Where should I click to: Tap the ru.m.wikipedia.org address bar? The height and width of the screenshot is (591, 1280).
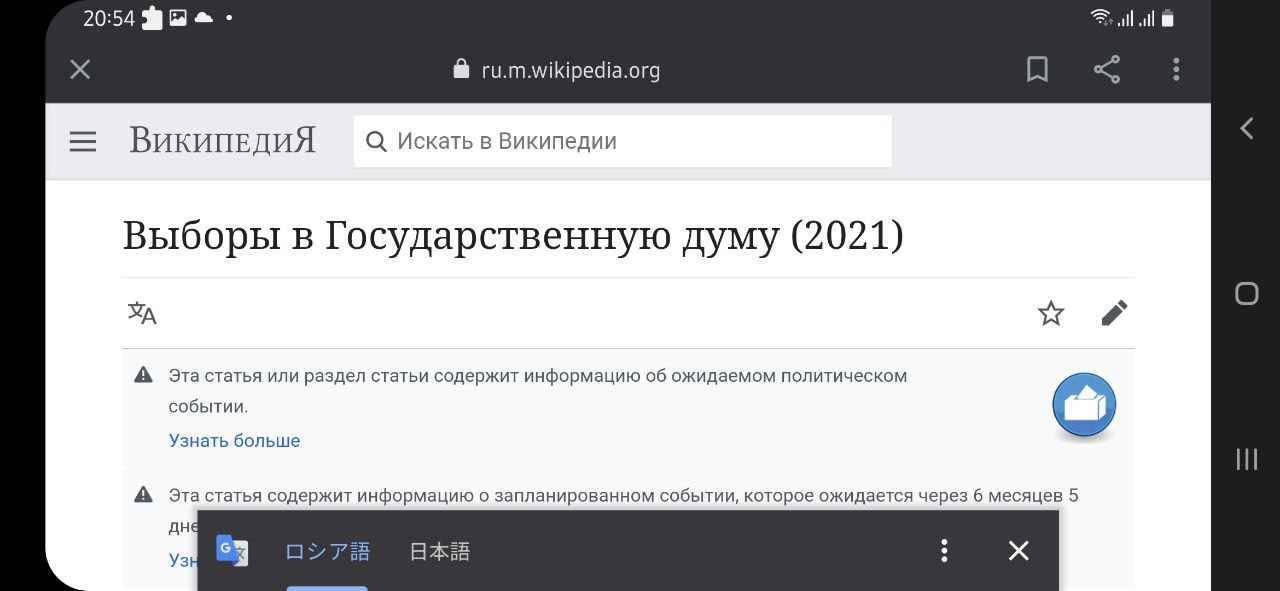(x=571, y=70)
